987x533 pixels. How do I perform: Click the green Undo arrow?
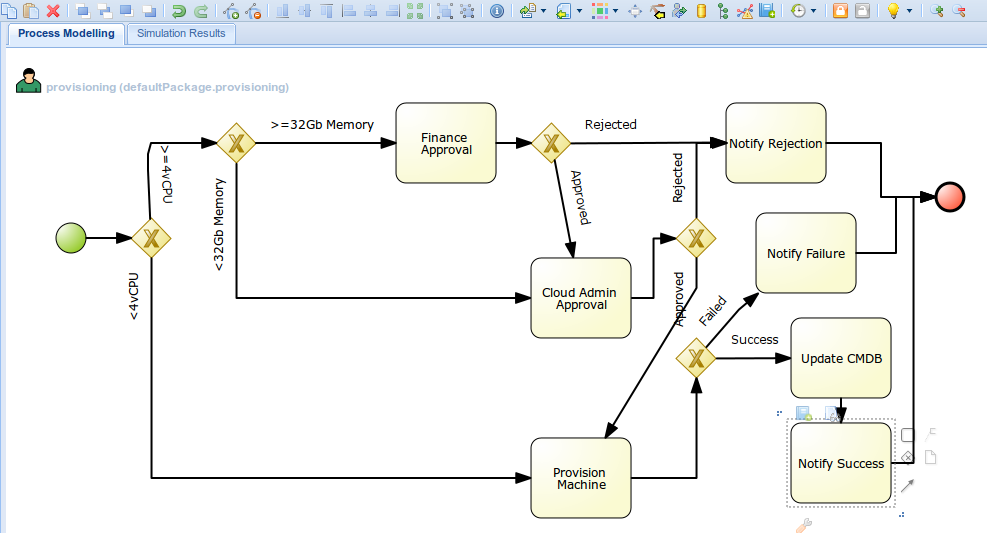point(179,10)
